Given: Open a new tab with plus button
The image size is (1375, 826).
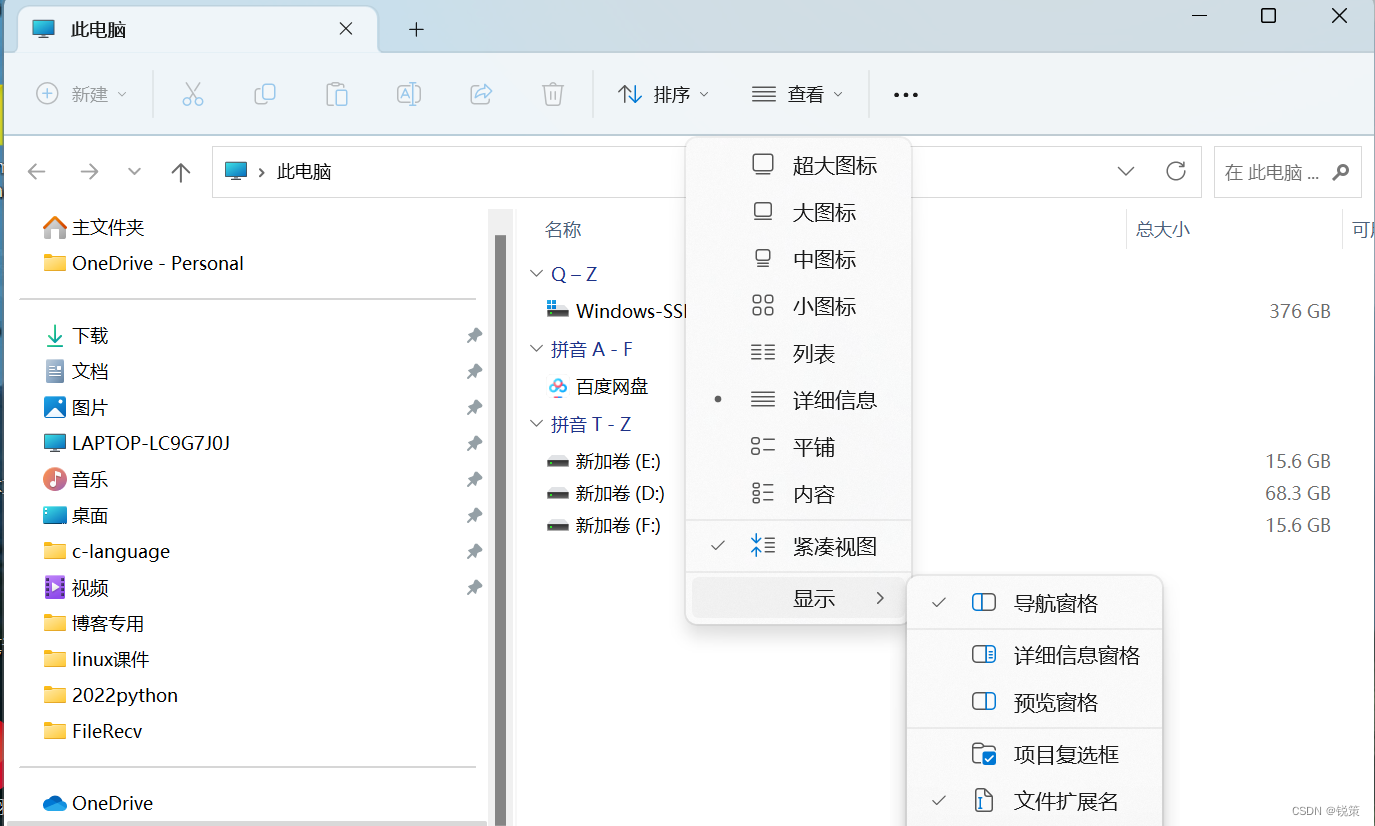Looking at the screenshot, I should click(x=417, y=29).
